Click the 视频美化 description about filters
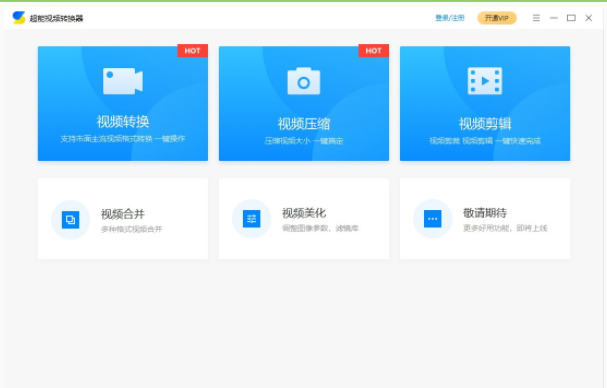The height and width of the screenshot is (388, 607). point(321,228)
